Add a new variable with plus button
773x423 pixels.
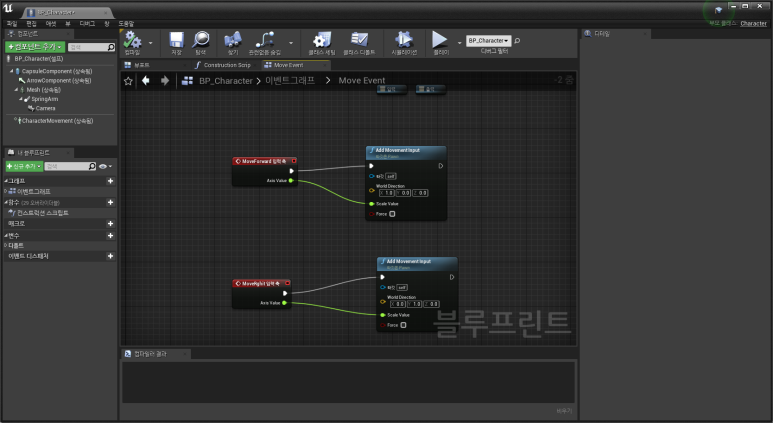tap(110, 236)
